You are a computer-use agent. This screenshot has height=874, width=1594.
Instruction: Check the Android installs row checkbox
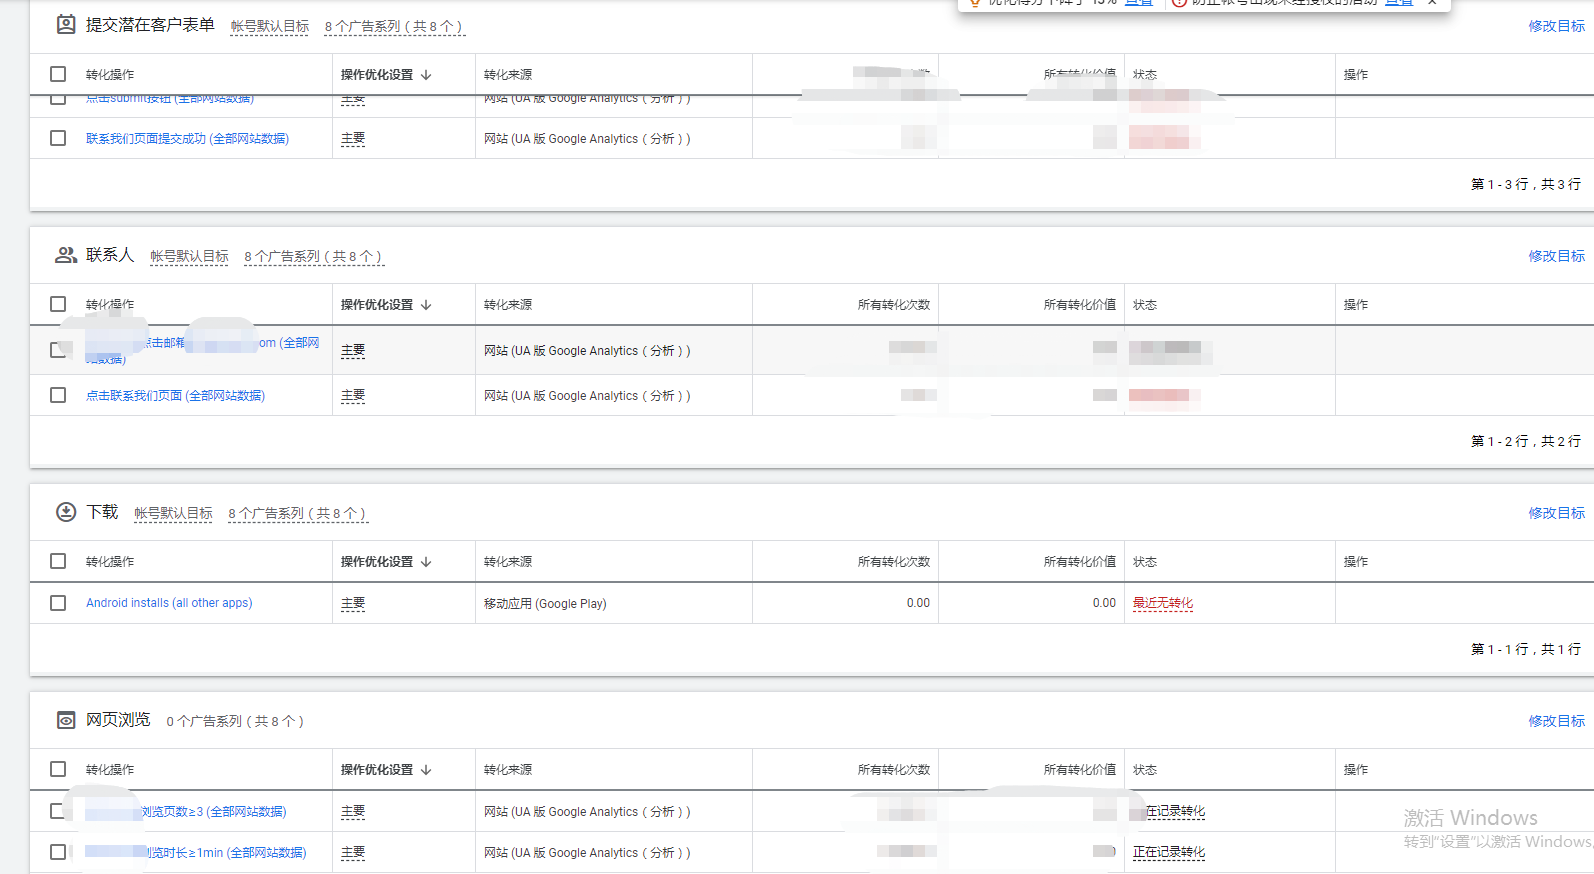pos(58,603)
